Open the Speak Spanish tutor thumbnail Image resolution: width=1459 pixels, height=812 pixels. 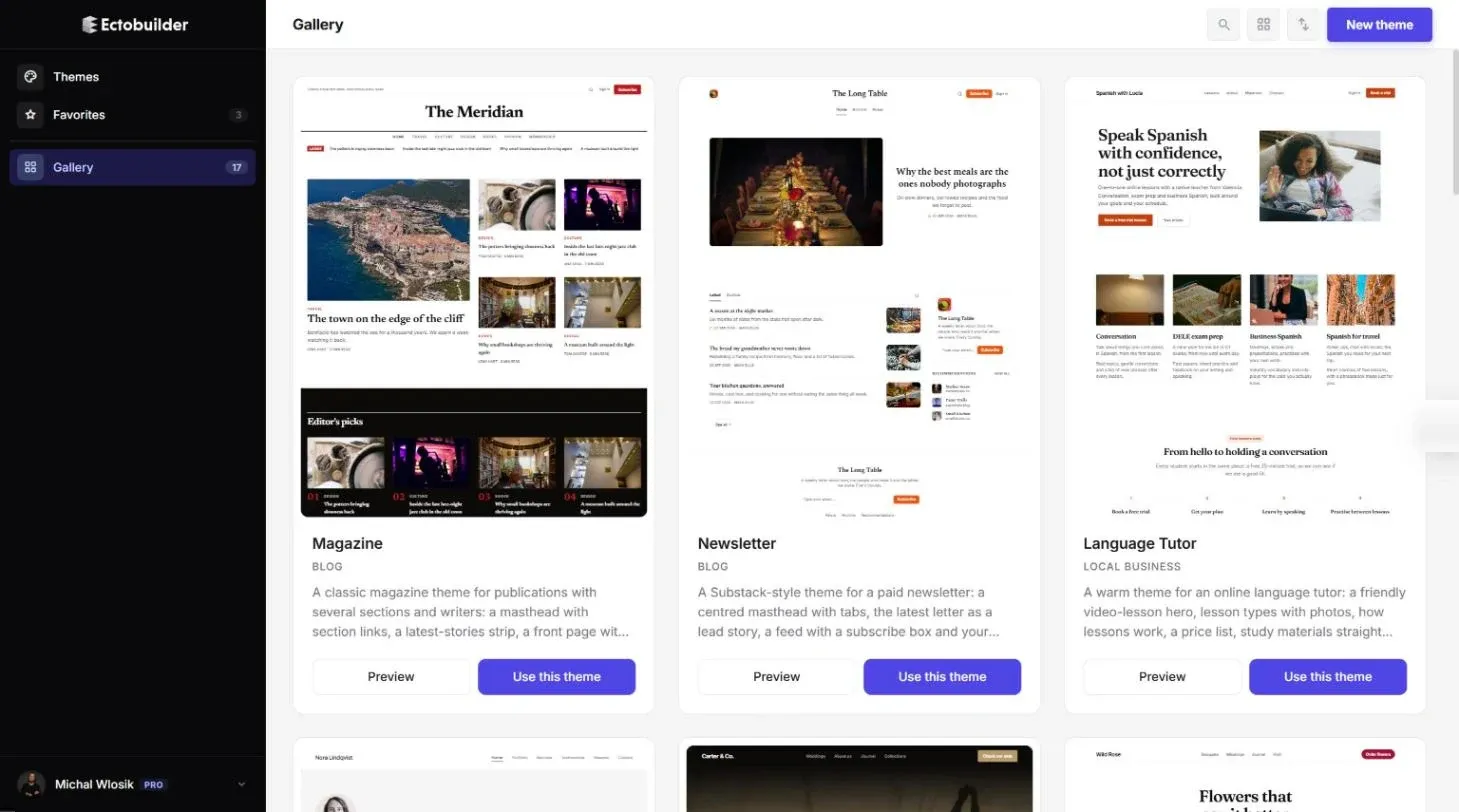(x=1245, y=298)
